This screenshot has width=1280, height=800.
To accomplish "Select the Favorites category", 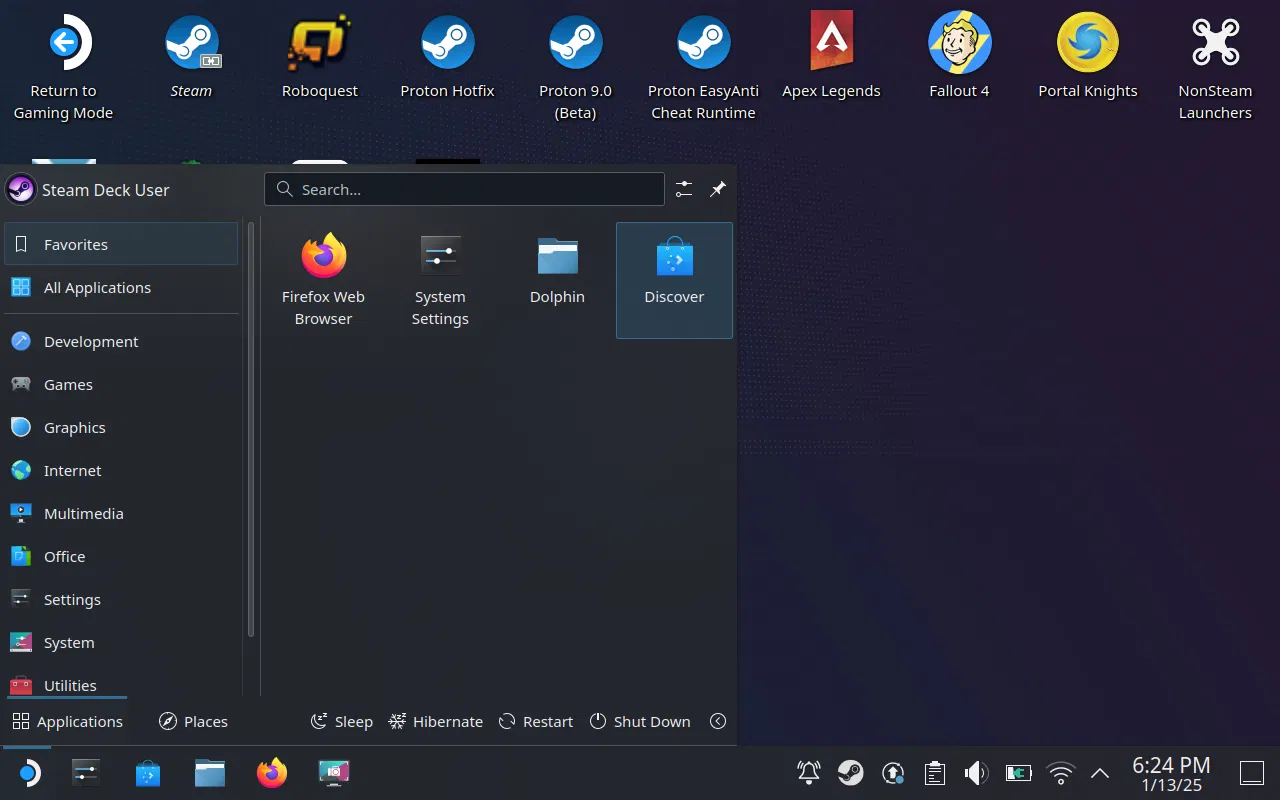I will click(121, 244).
